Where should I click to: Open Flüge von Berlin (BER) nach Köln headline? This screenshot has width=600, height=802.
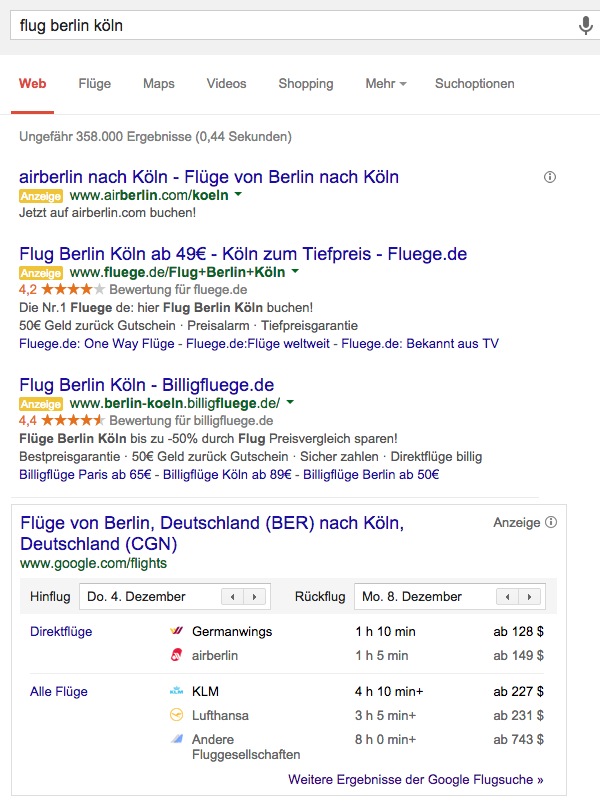(x=212, y=533)
